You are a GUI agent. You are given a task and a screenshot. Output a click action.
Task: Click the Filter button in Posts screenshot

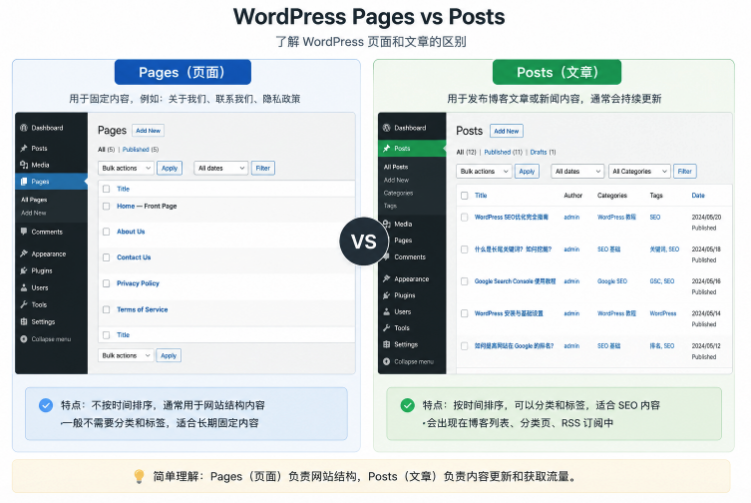pos(685,171)
